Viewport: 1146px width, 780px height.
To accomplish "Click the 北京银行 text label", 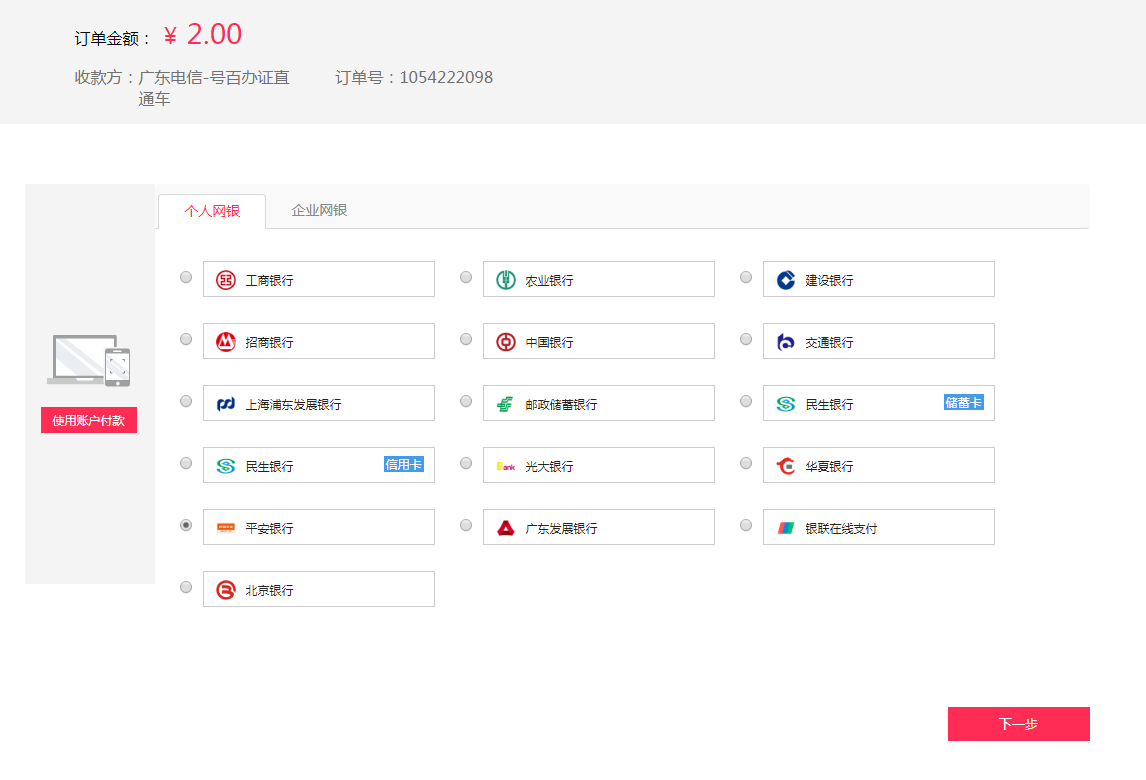I will [270, 591].
